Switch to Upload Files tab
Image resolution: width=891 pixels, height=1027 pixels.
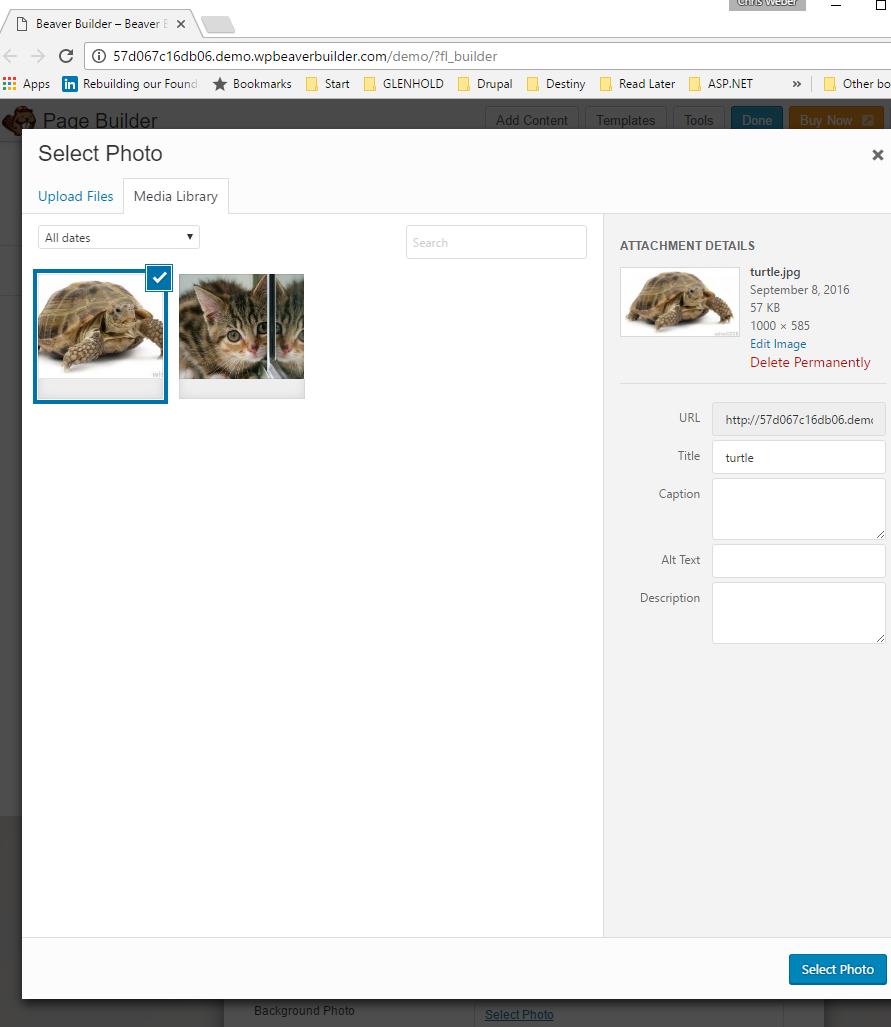click(75, 196)
